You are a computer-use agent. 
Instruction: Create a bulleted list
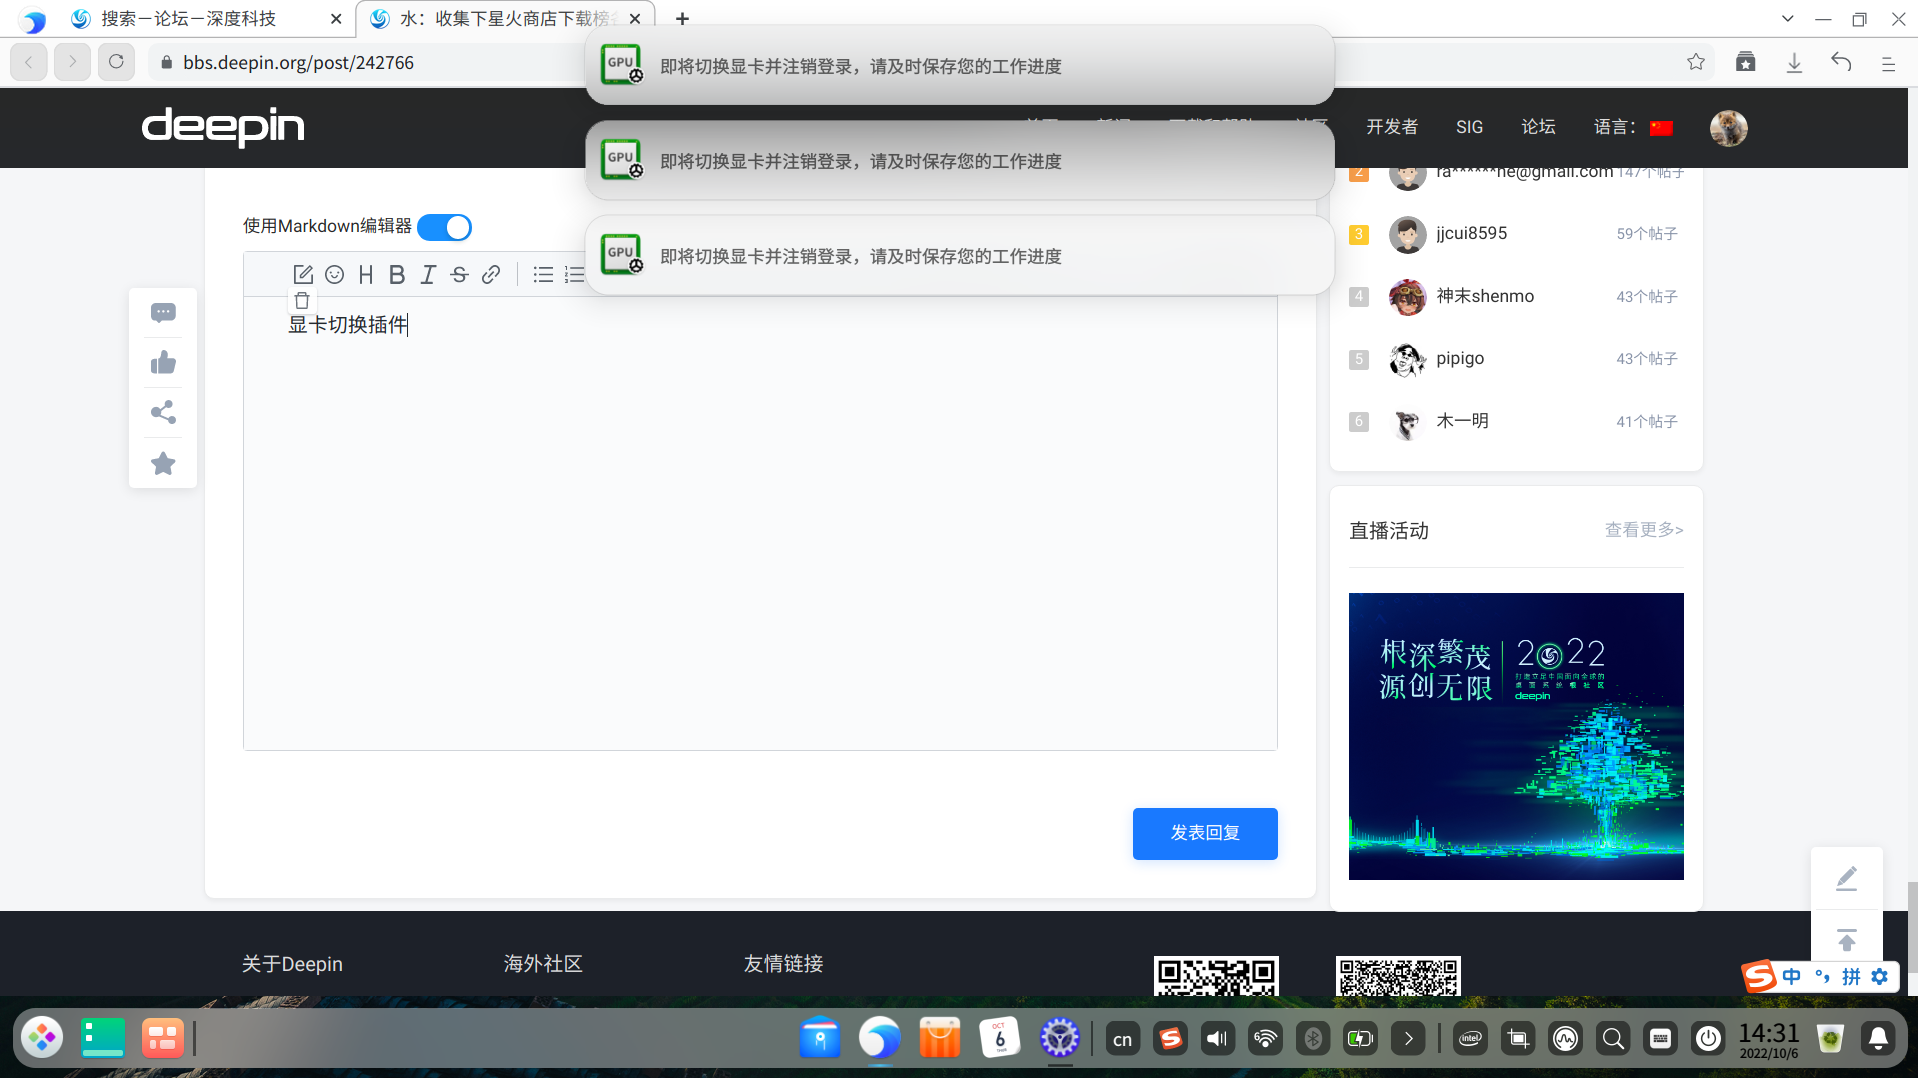pyautogui.click(x=542, y=274)
